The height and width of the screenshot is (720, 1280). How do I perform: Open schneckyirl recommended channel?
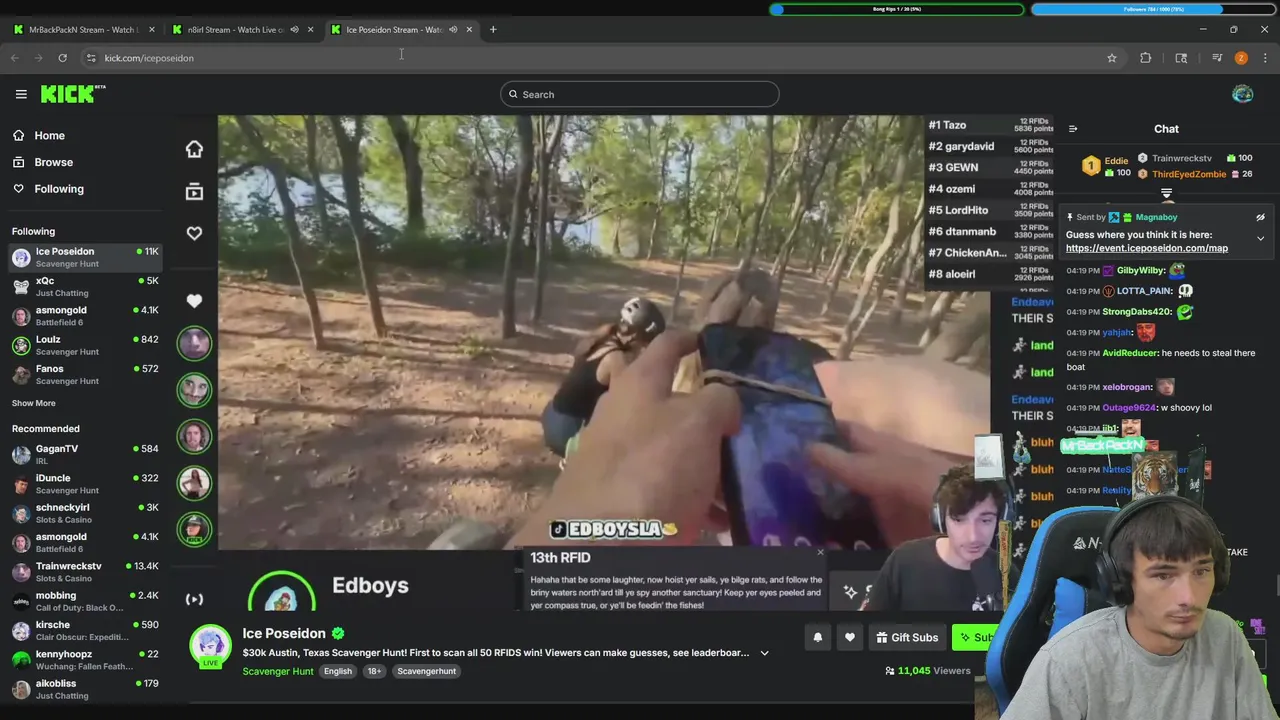click(85, 512)
